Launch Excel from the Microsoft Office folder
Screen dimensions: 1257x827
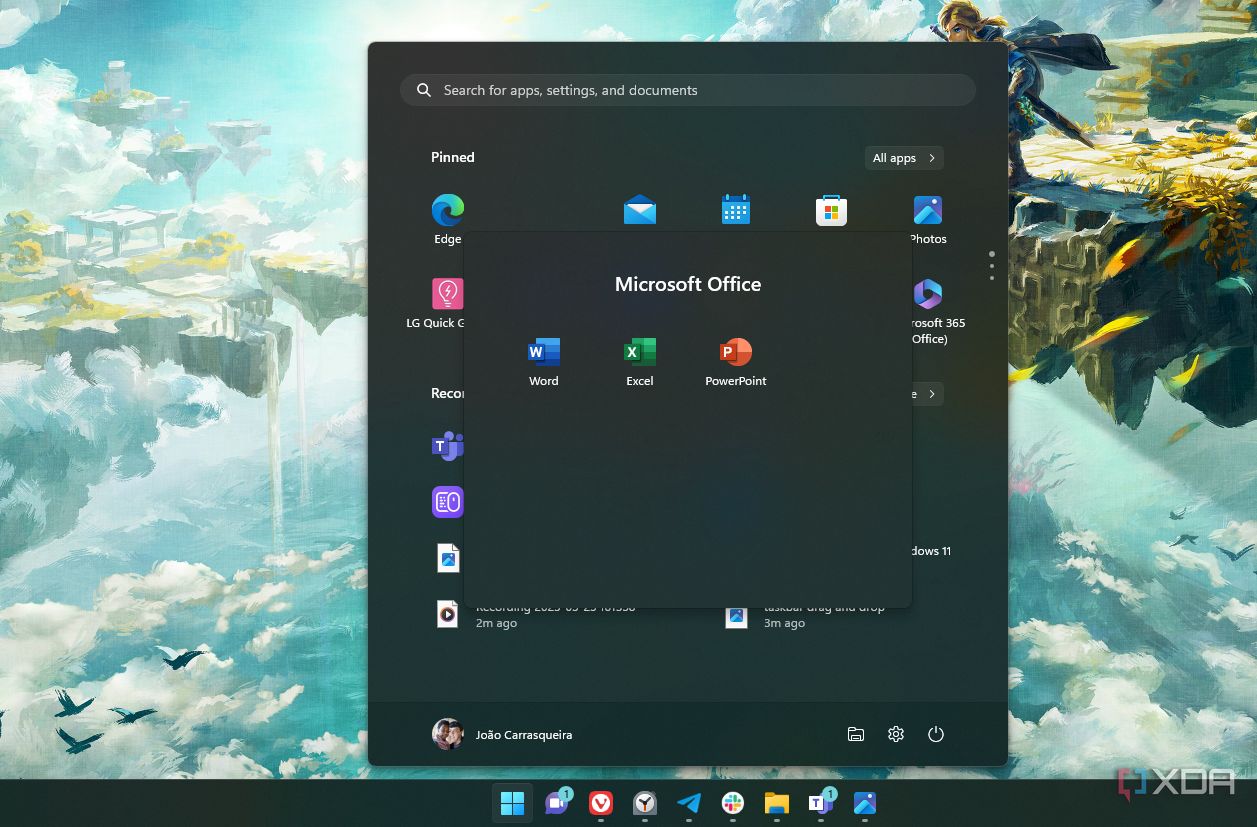640,362
